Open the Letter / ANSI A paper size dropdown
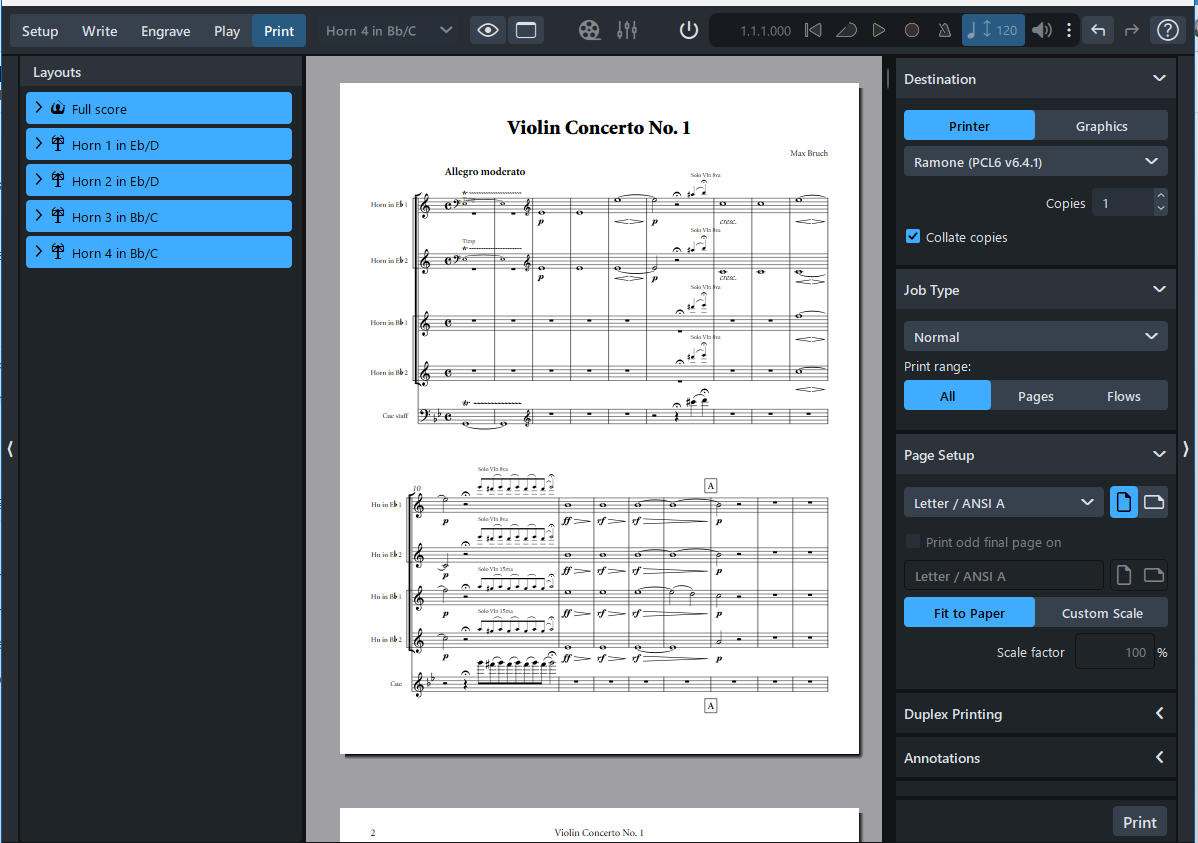1198x843 pixels. tap(1003, 502)
